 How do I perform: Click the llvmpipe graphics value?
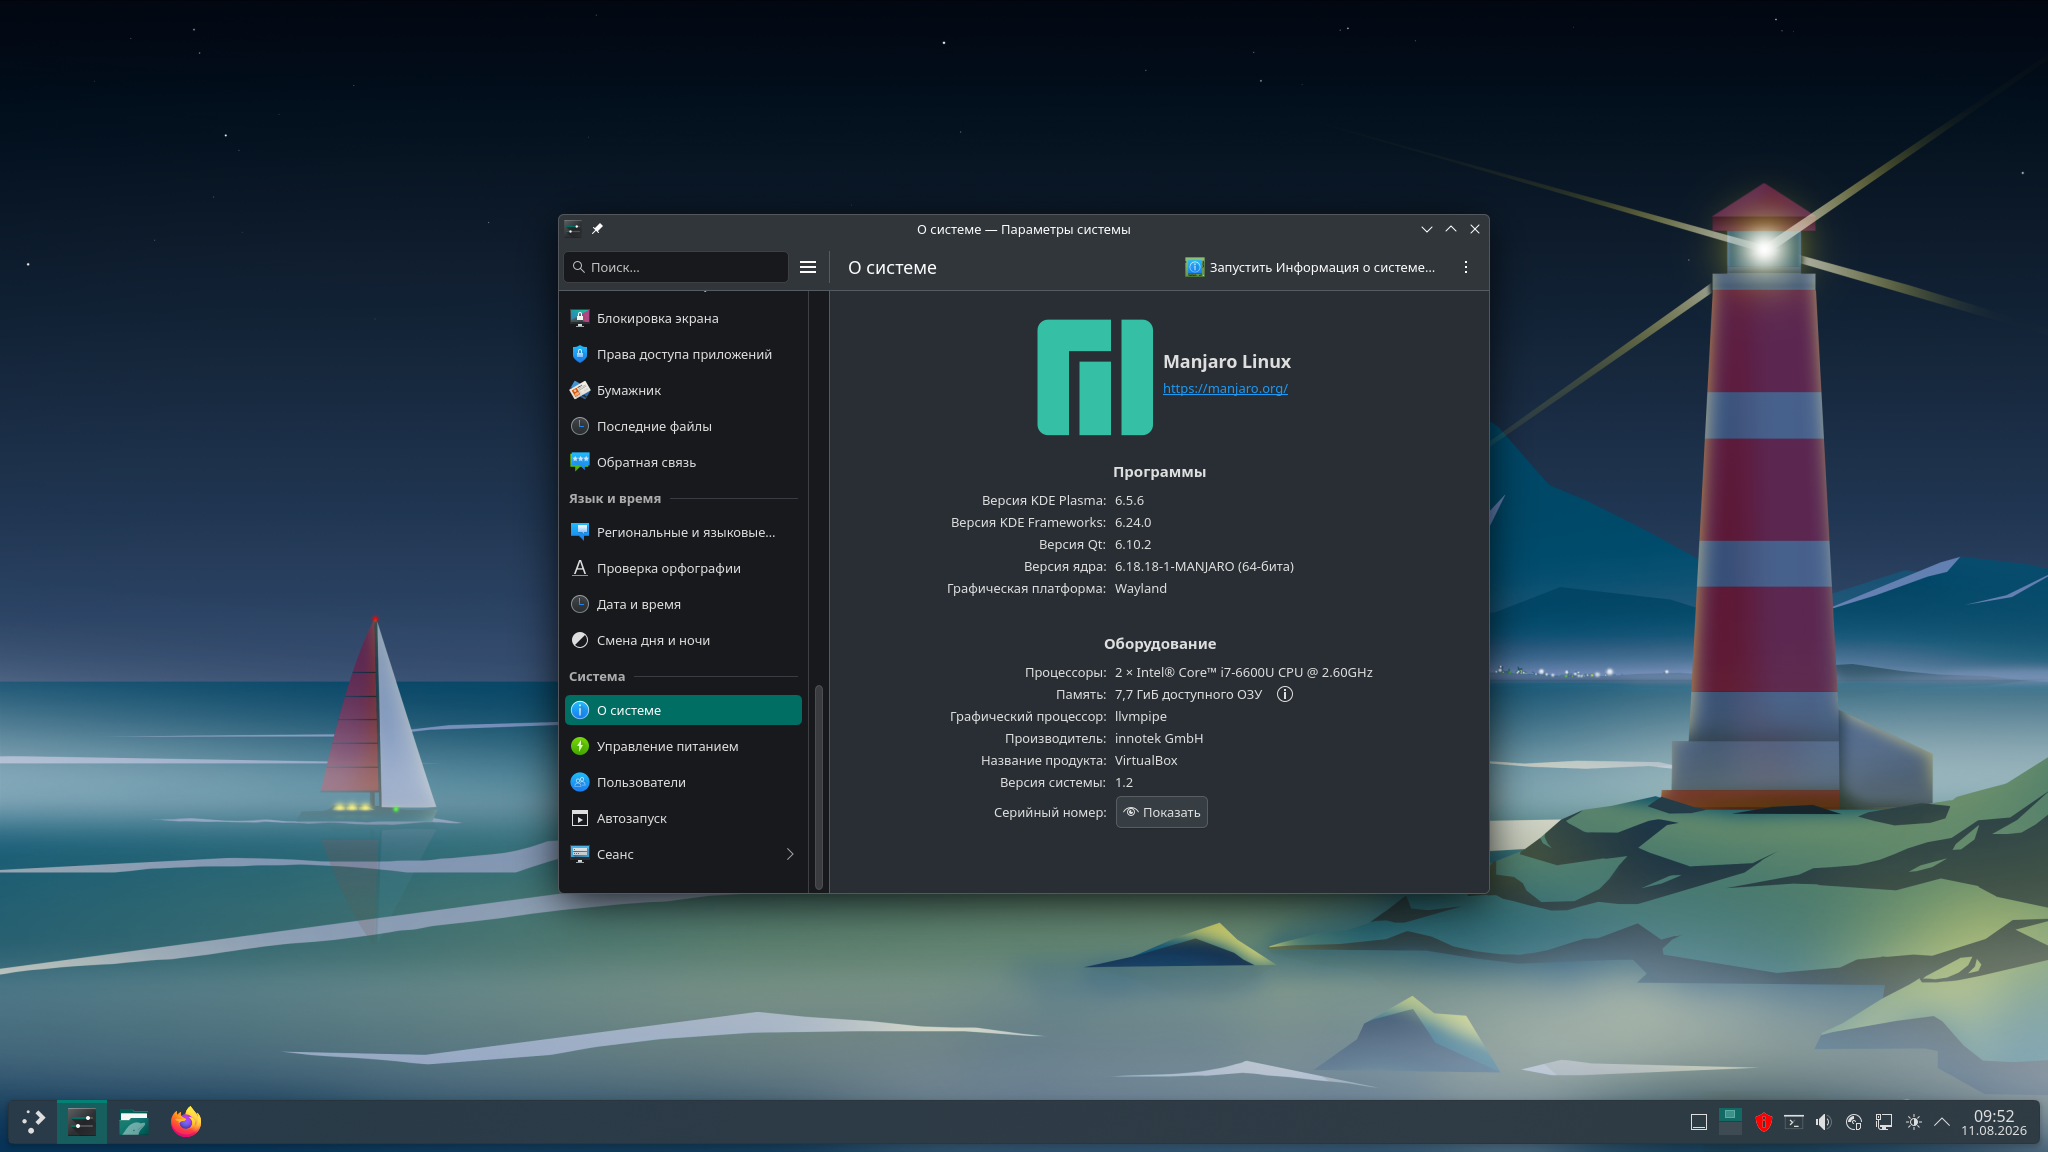[x=1141, y=716]
